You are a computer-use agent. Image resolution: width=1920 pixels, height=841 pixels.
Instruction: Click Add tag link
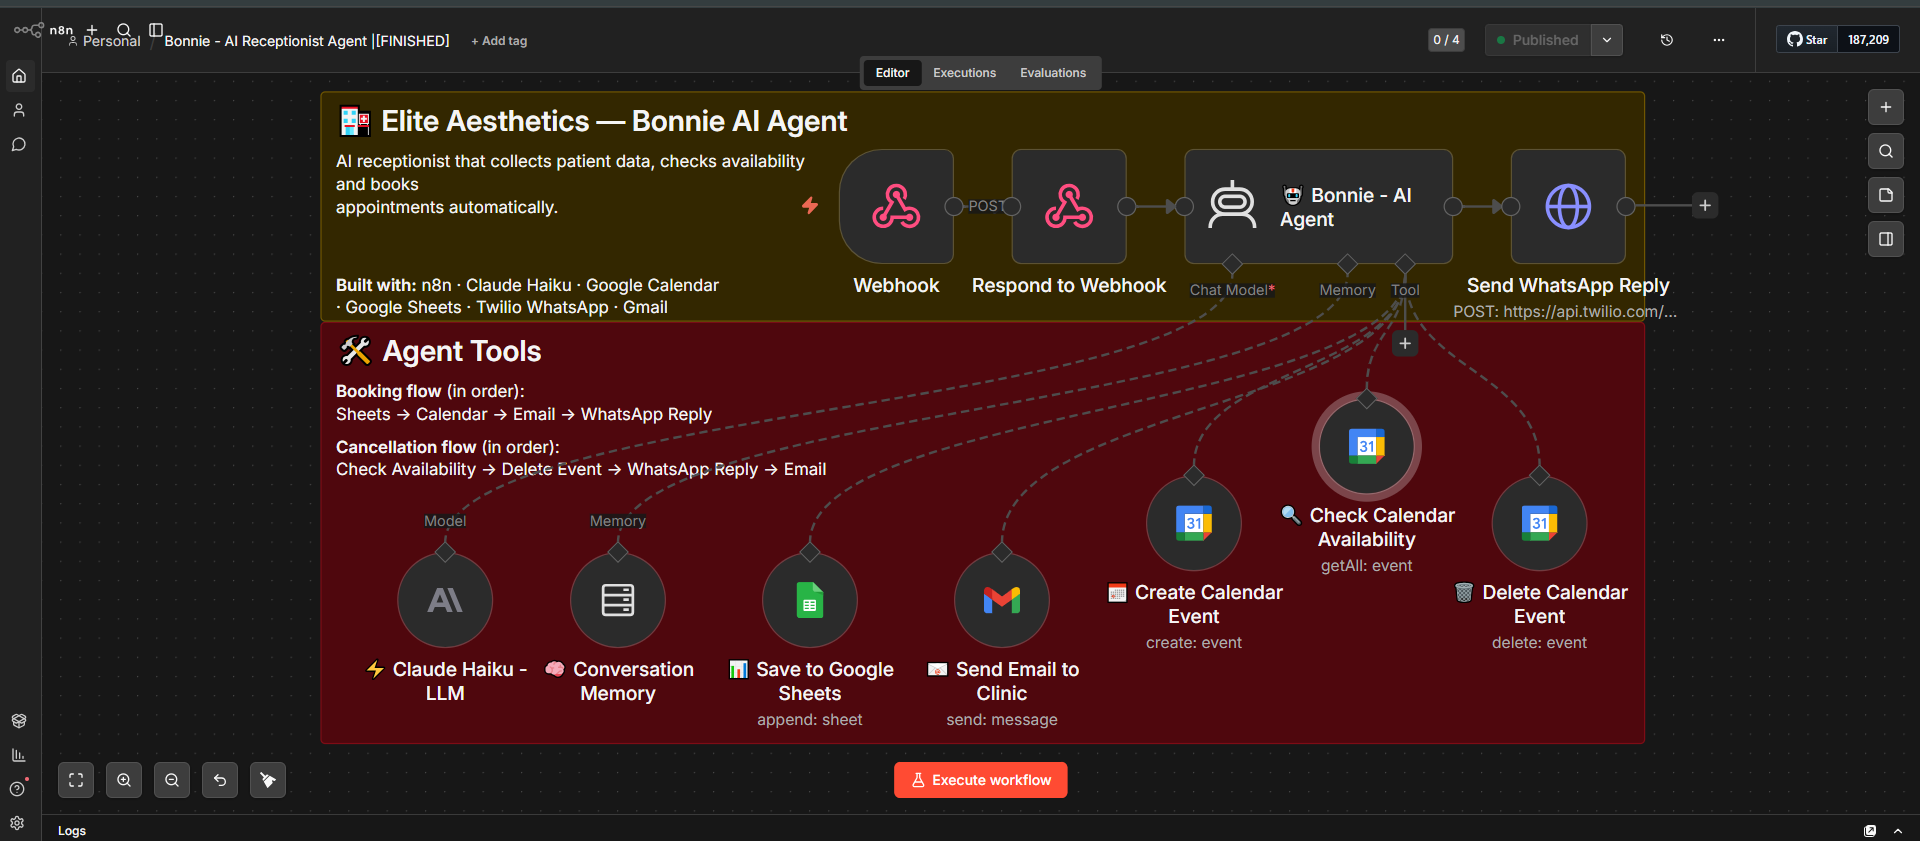499,41
